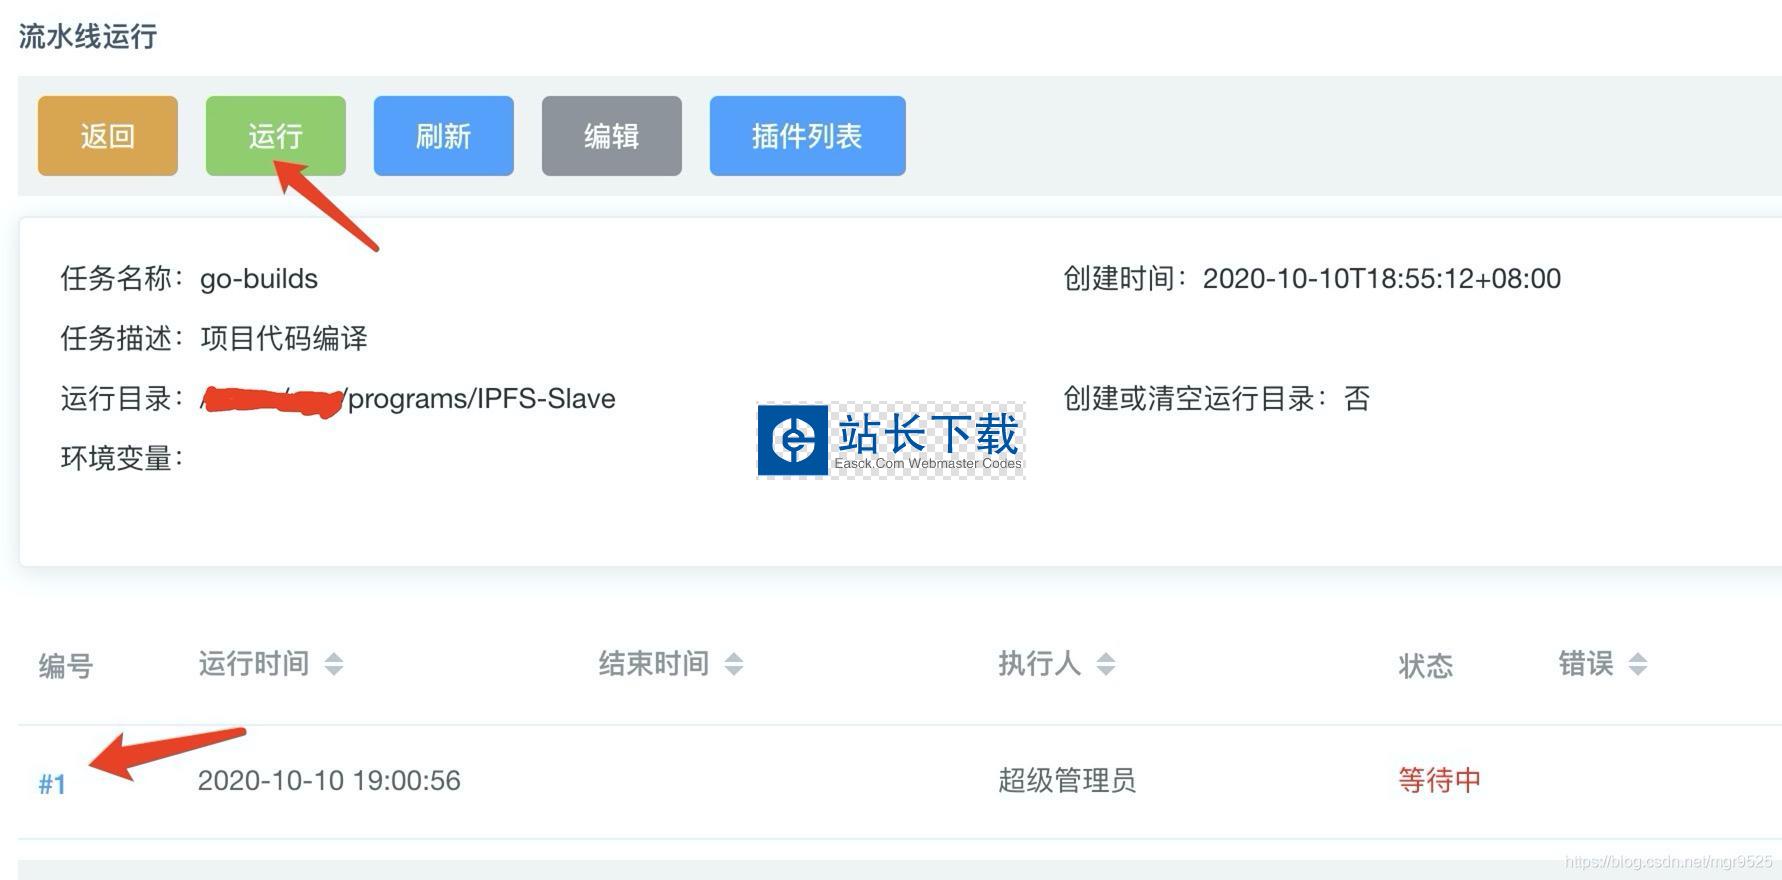Open run record #1
The height and width of the screenshot is (880, 1782).
click(52, 784)
